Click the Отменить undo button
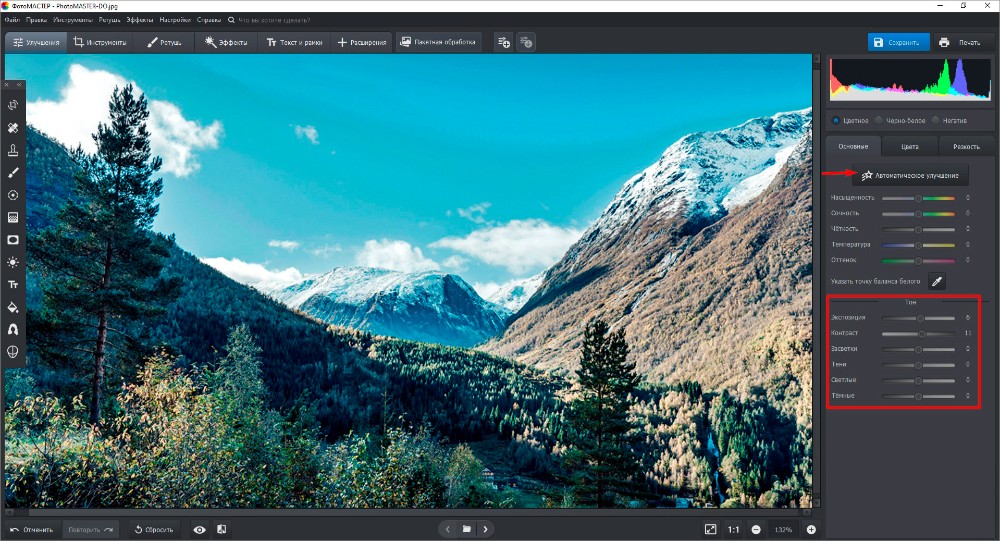Screen dimensions: 1000x541 pyautogui.click(x=32, y=530)
